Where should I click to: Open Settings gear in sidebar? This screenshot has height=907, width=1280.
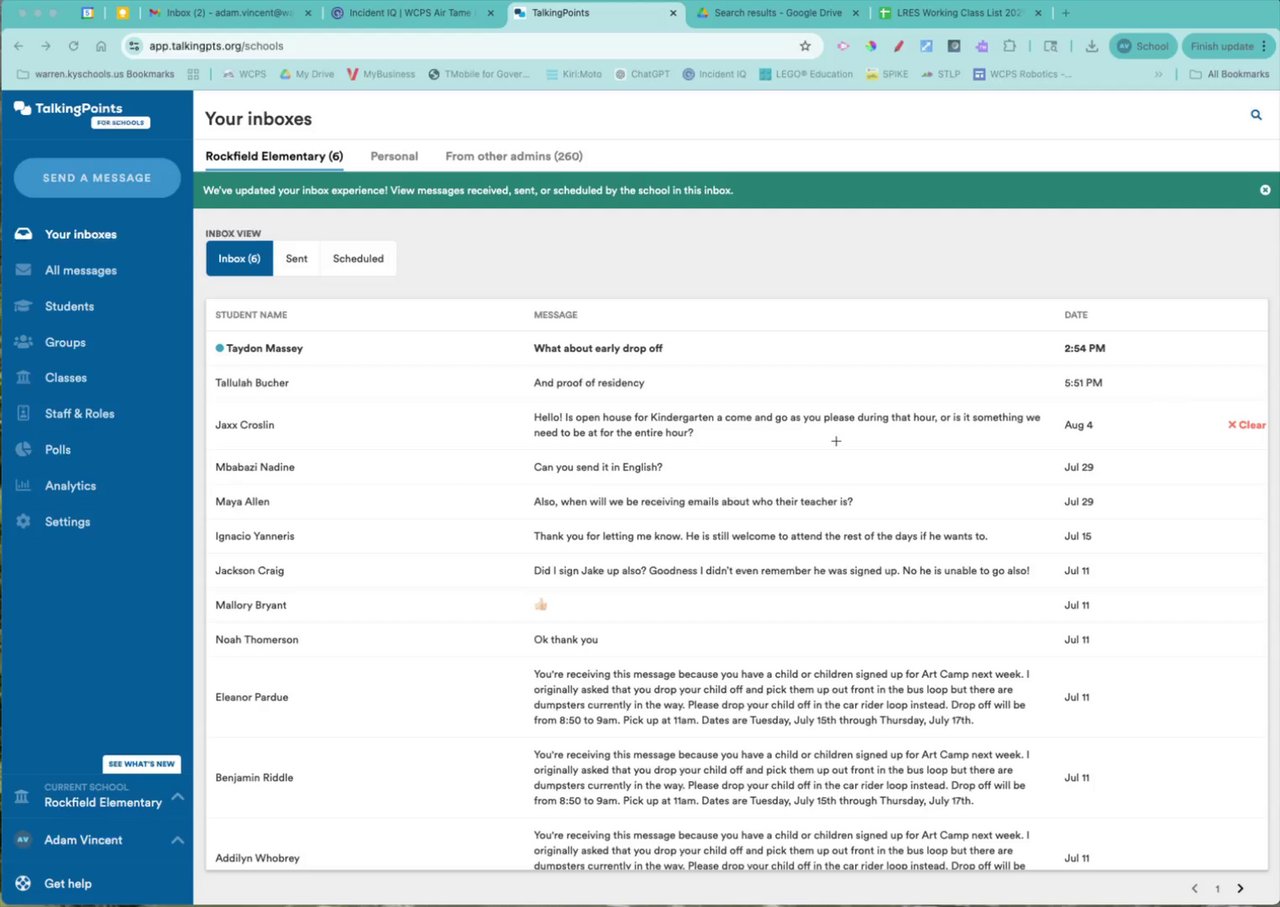(x=23, y=522)
